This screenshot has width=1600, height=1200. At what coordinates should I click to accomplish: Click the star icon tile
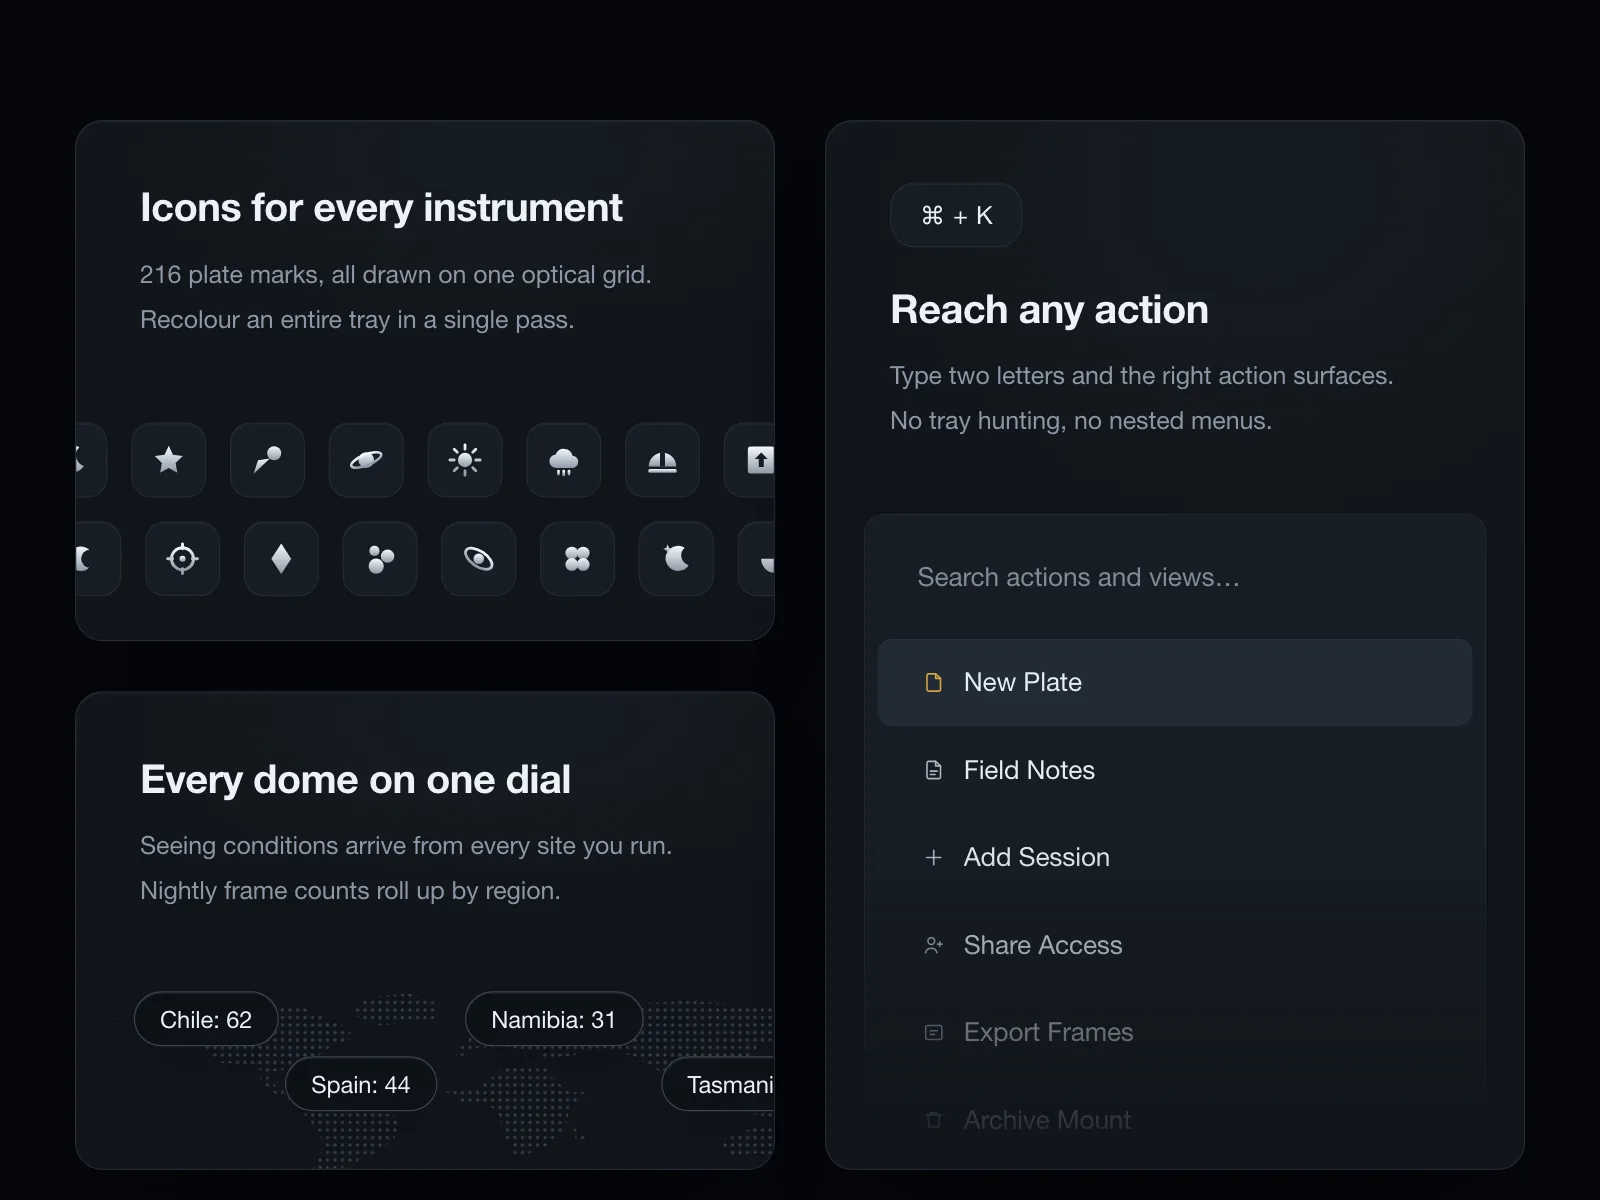pos(169,460)
